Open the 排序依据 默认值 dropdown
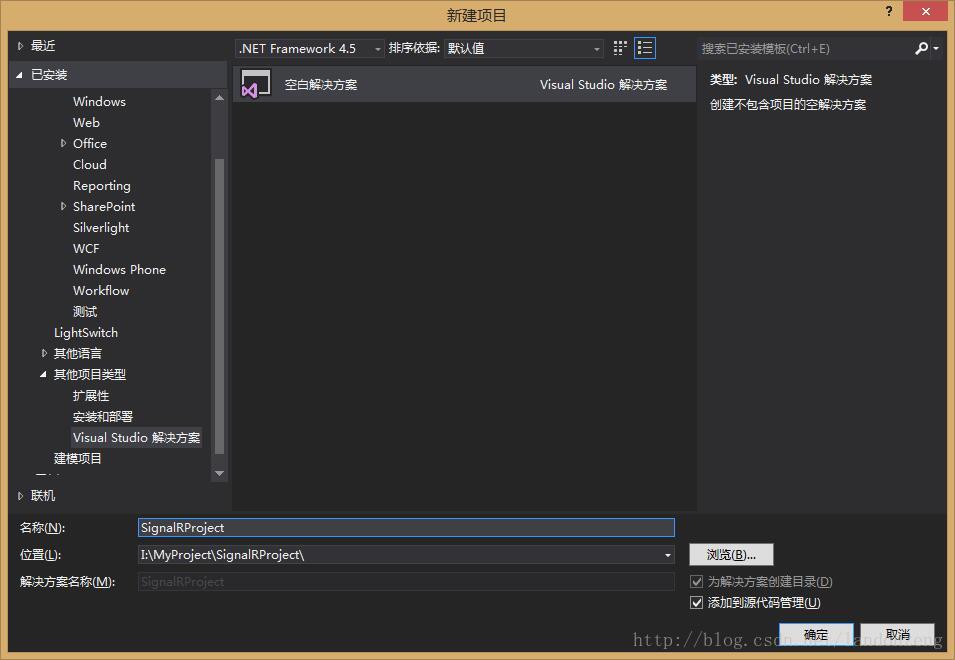This screenshot has height=660, width=955. [524, 48]
